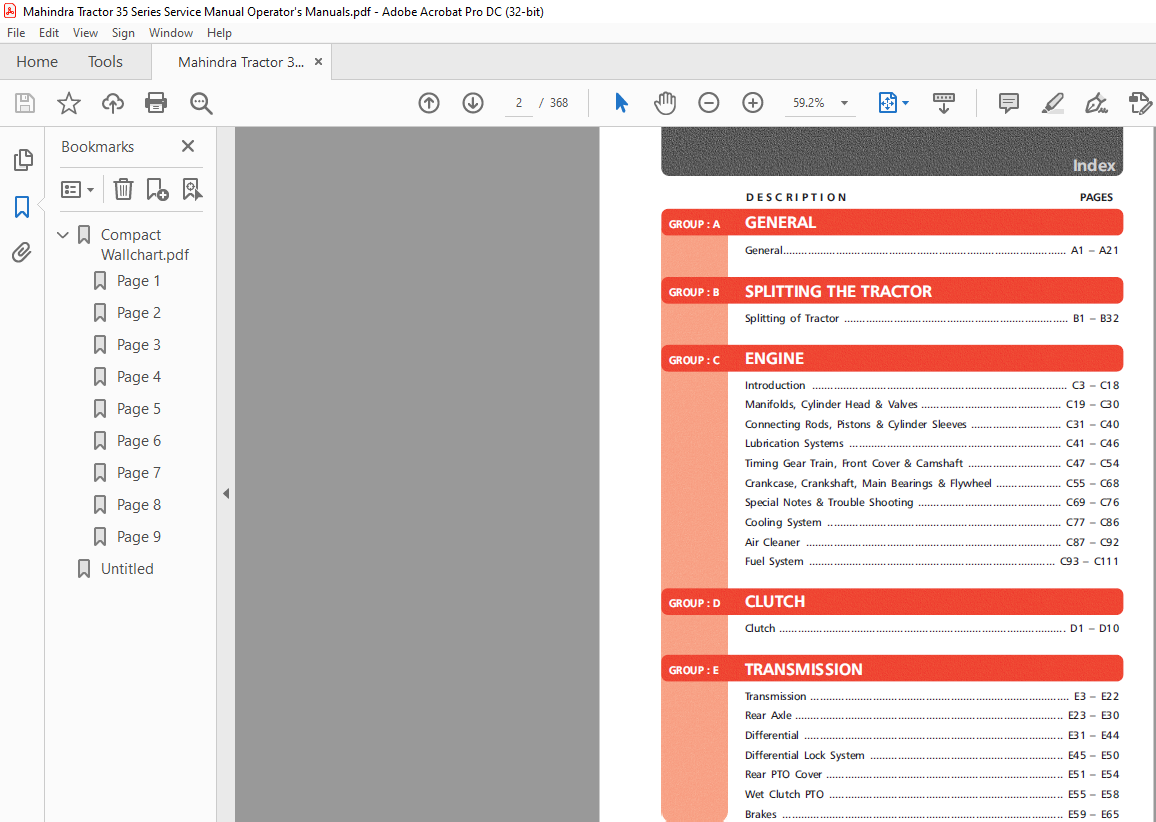This screenshot has width=1156, height=822.
Task: Select the arrow selection tool
Action: [621, 102]
